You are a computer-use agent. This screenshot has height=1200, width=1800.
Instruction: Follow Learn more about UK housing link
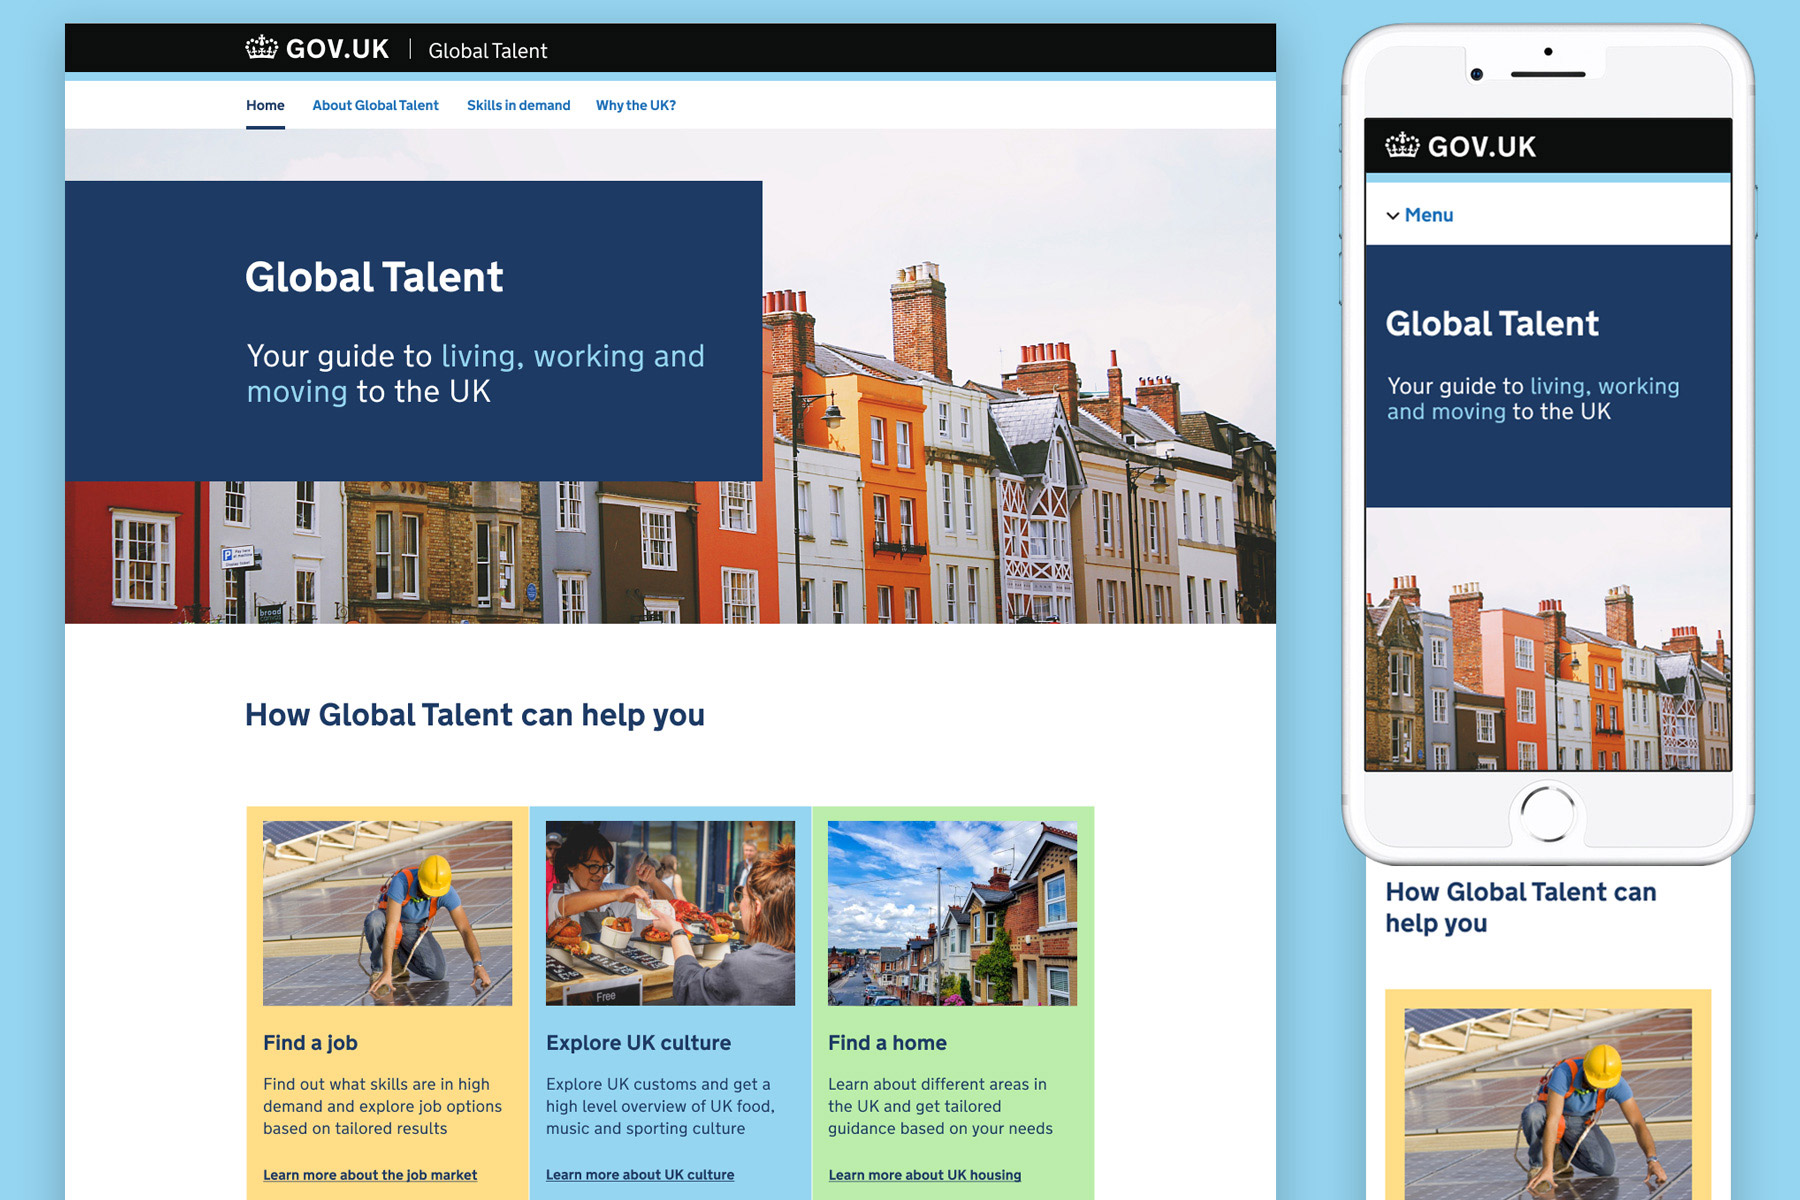[925, 1175]
